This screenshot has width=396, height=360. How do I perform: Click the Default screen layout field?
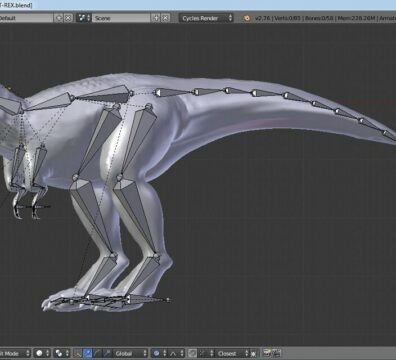pyautogui.click(x=27, y=18)
